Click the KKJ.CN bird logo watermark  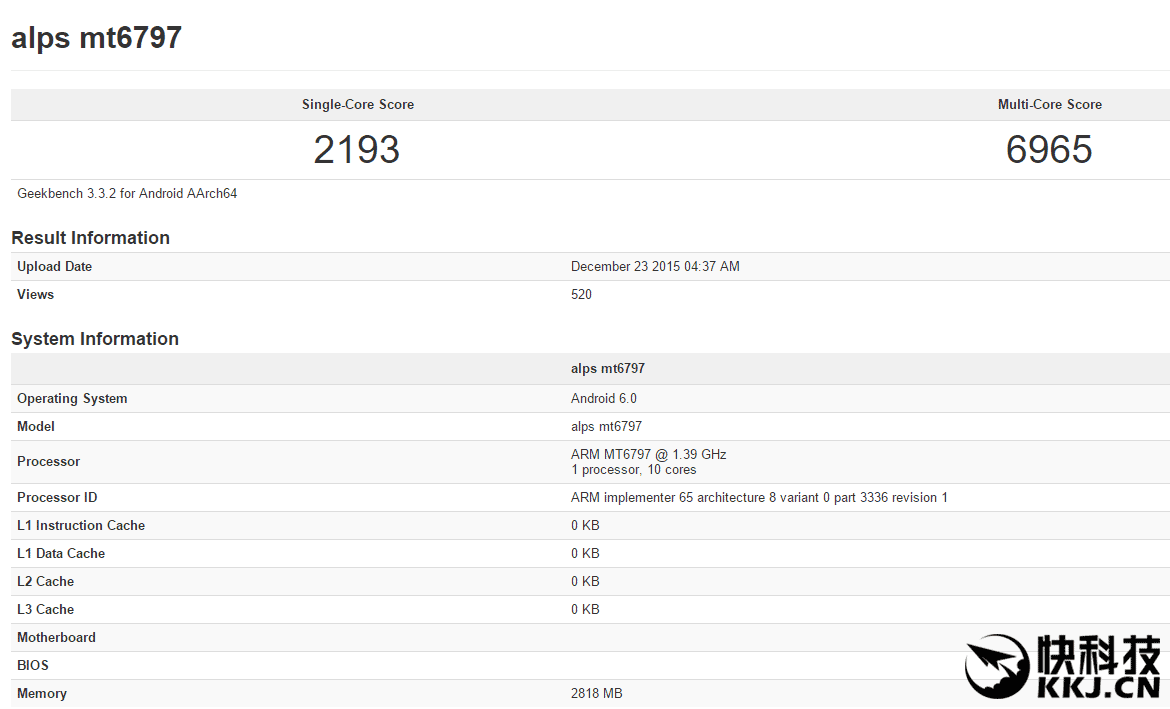997,666
